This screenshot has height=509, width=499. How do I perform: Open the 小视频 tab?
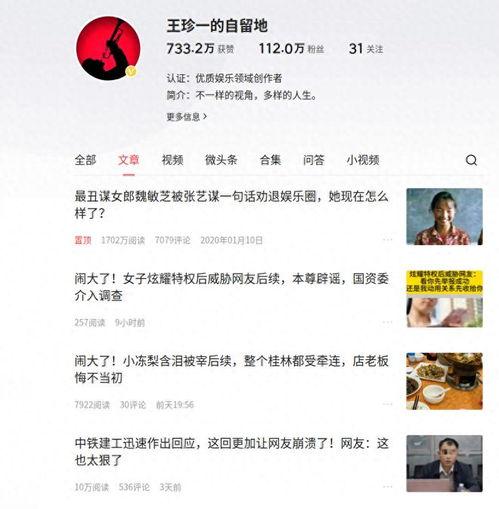363,160
